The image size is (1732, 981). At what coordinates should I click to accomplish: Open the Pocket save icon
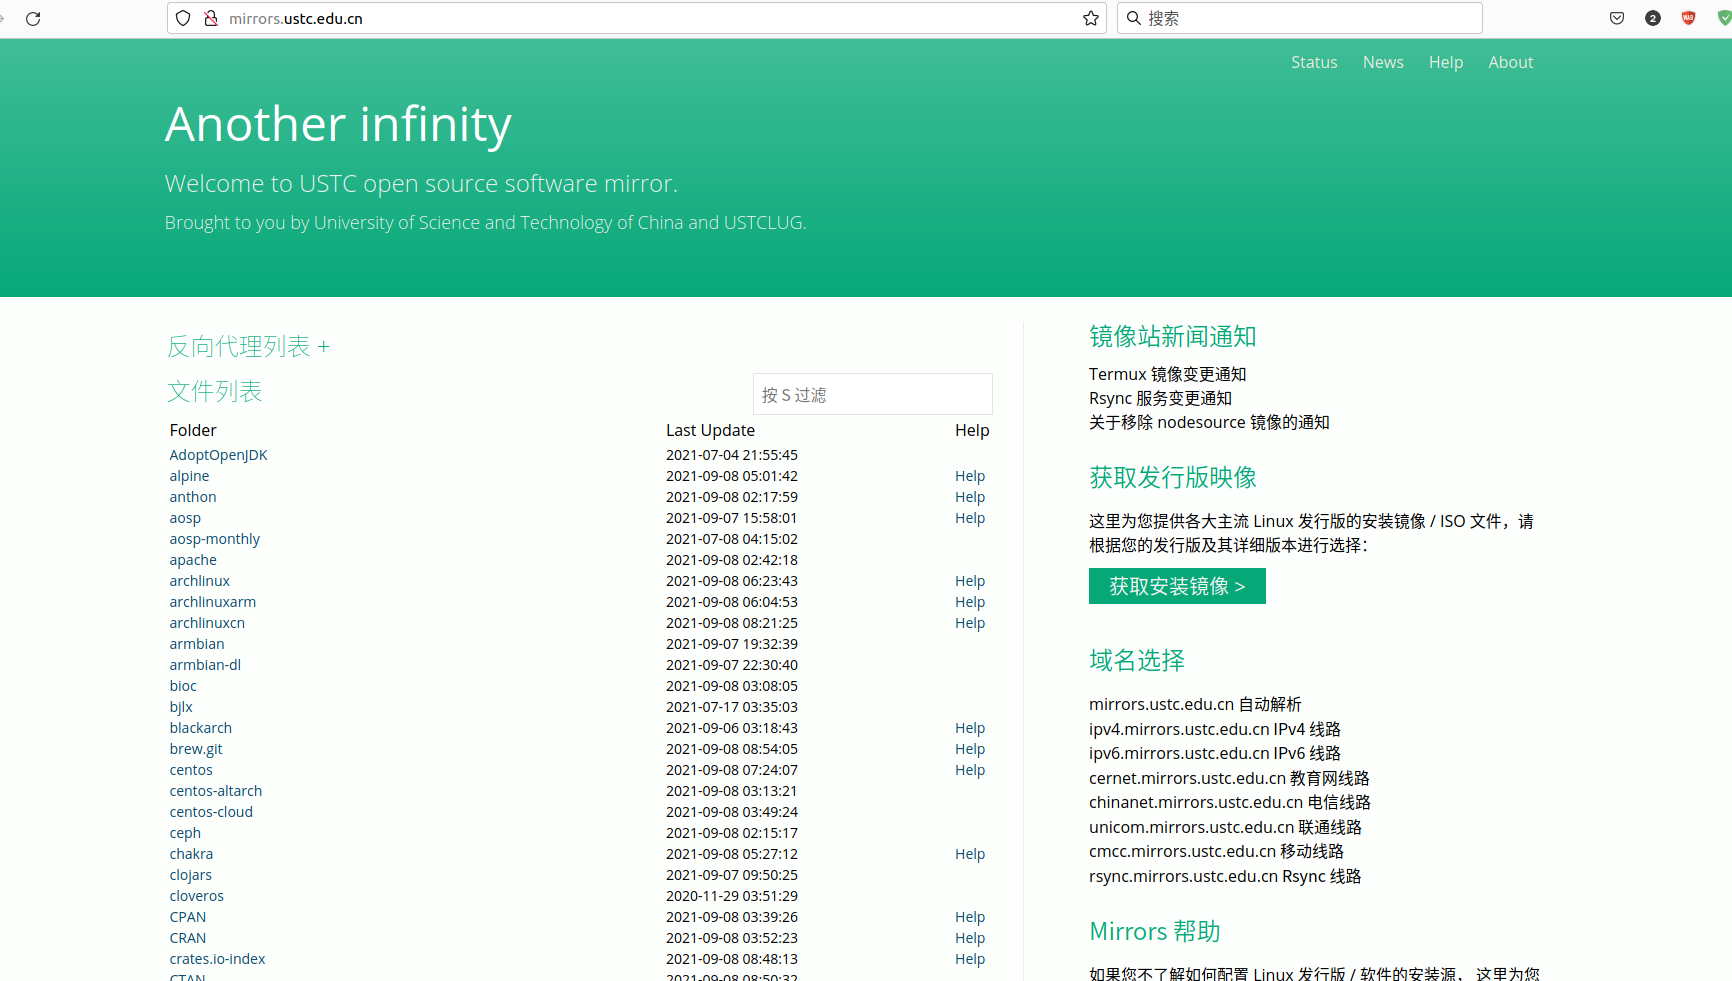coord(1617,18)
